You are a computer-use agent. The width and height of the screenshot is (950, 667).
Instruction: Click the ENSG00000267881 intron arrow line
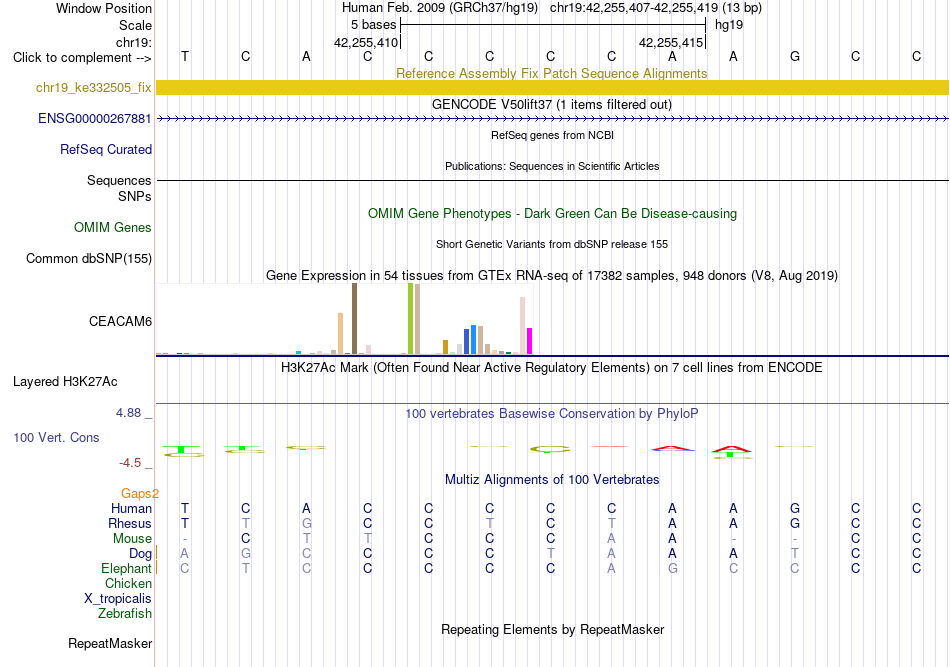pyautogui.click(x=553, y=119)
